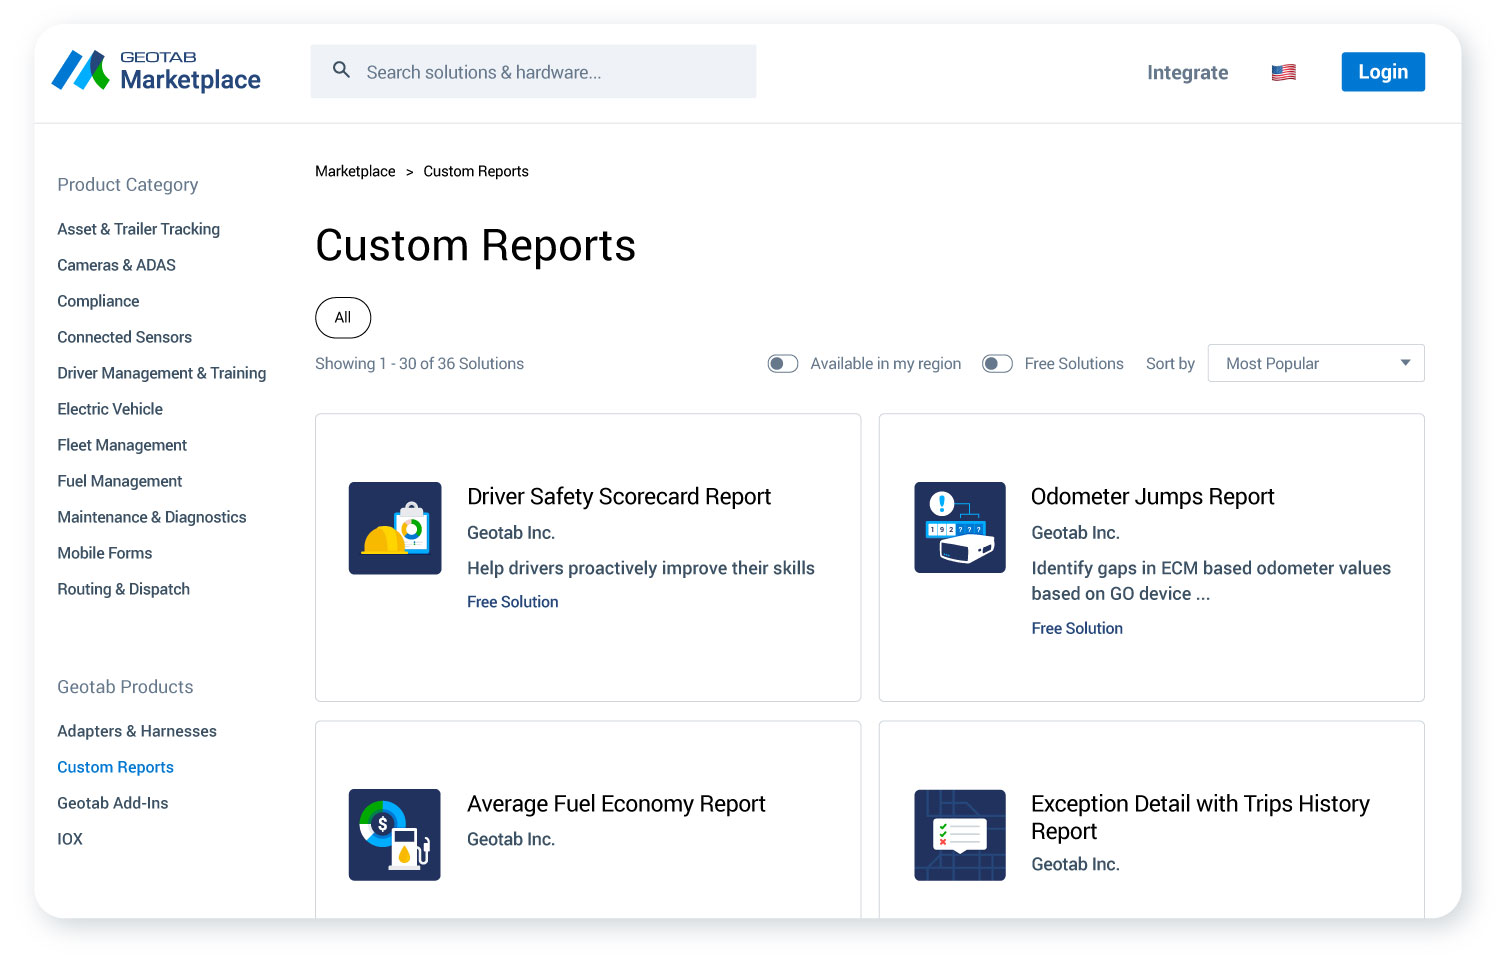Open Maintenance & Diagnostics category
This screenshot has height=963, width=1496.
(152, 517)
